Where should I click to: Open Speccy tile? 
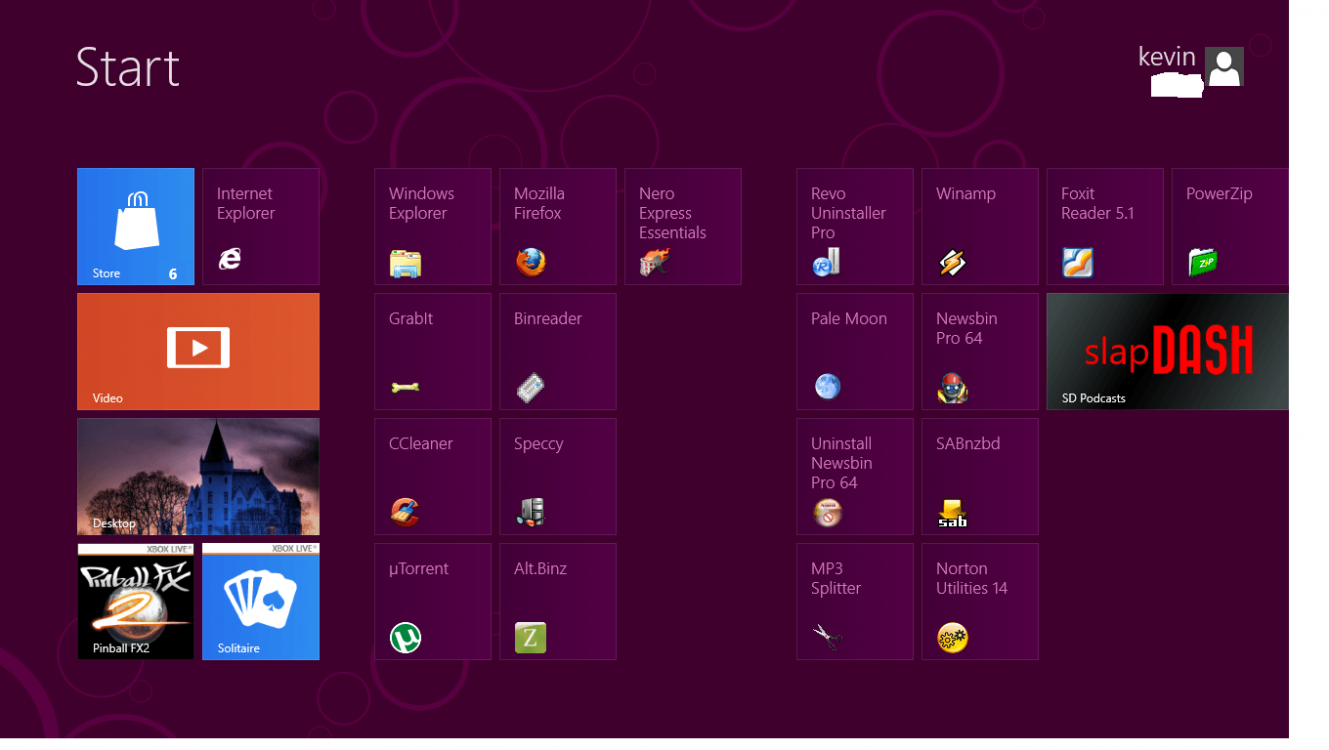(557, 476)
